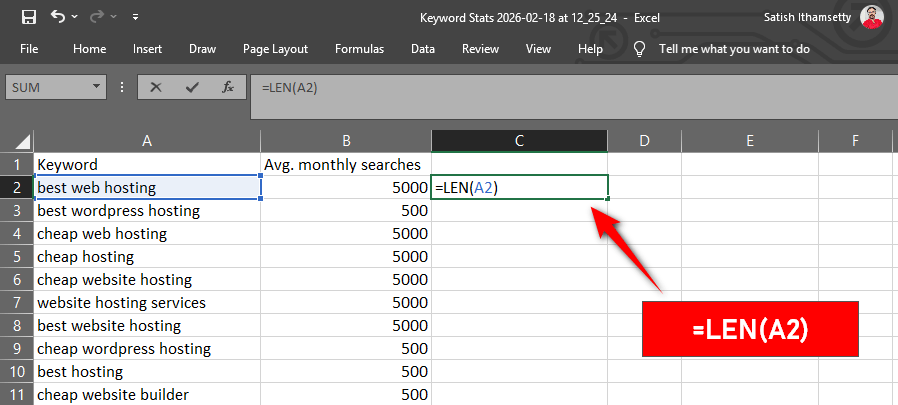Select row 2 header
Screen dimensions: 898x405
[17, 188]
